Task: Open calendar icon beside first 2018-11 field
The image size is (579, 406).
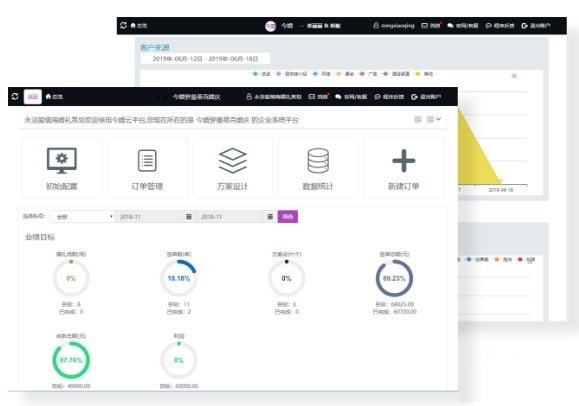Action: (x=189, y=217)
